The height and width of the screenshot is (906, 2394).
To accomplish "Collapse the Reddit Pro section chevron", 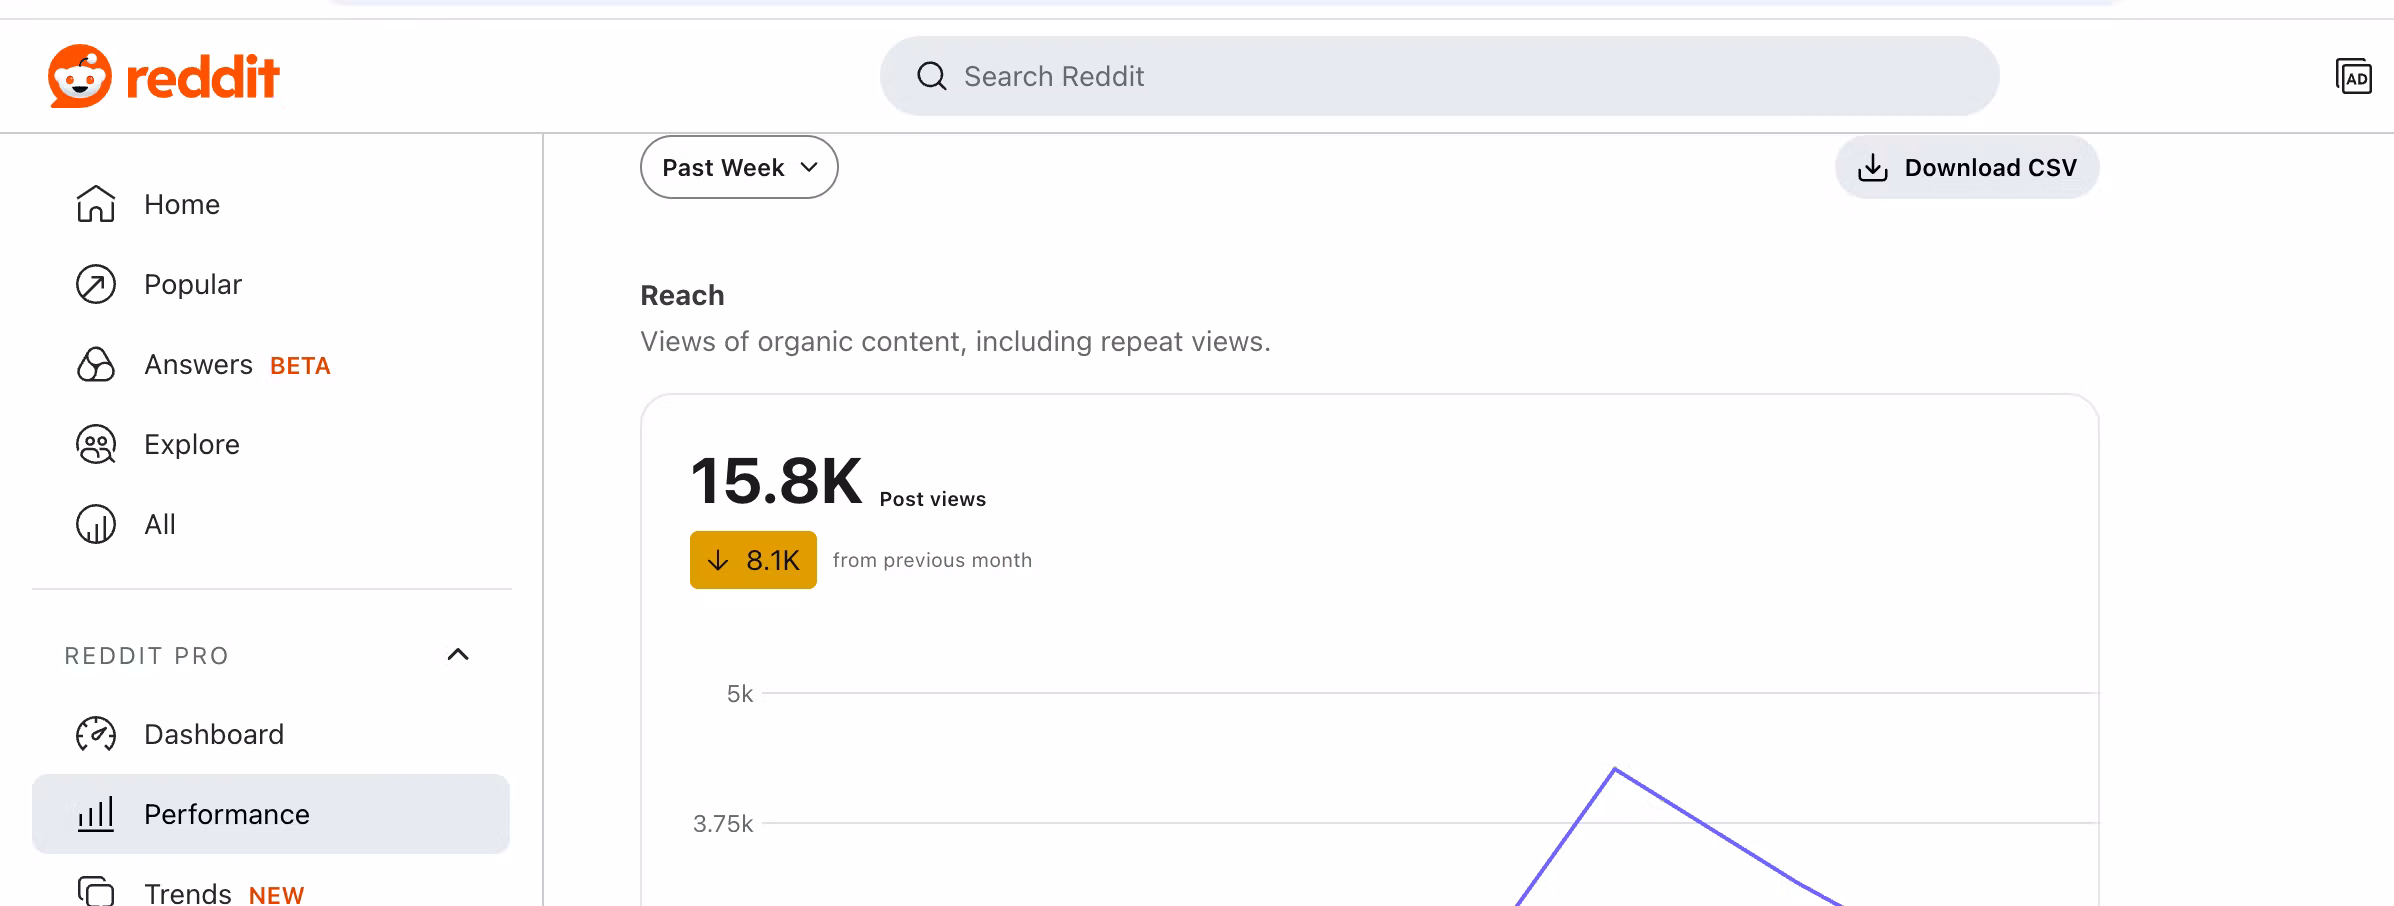I will 458,655.
